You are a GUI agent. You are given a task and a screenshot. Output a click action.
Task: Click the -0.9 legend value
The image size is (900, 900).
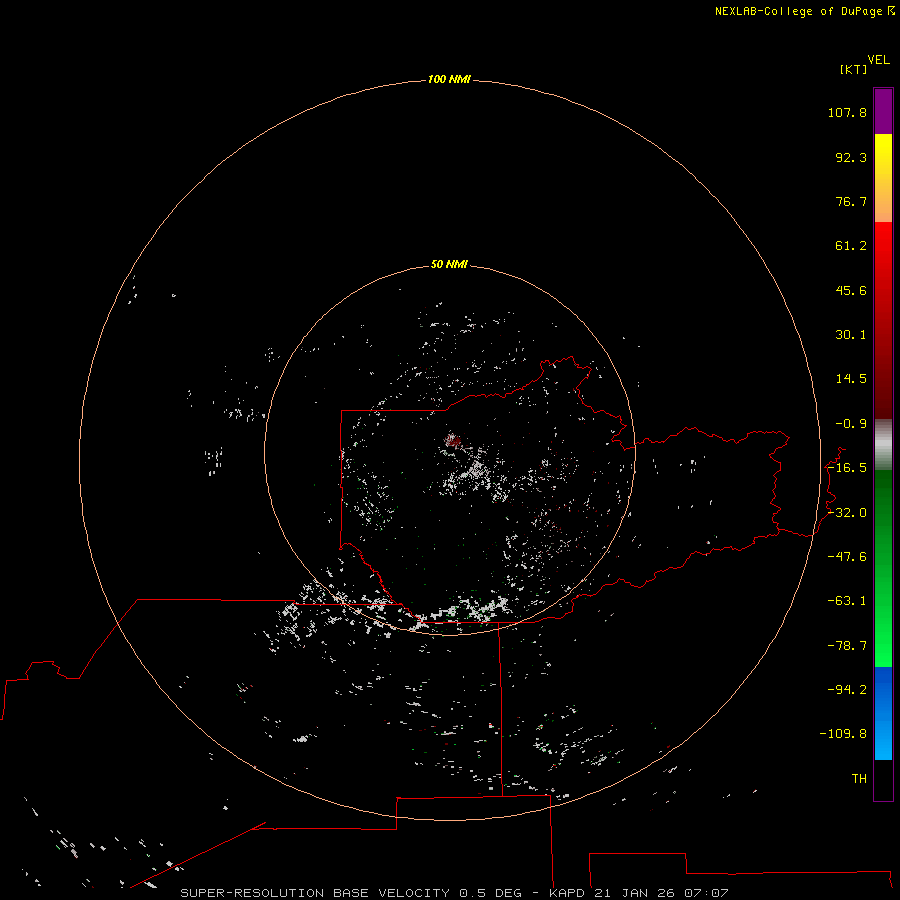coord(851,424)
